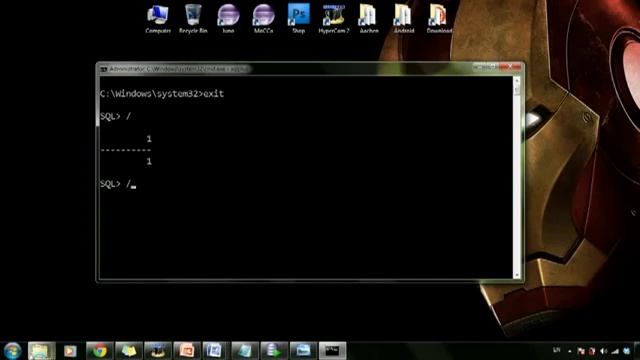Switch to the command prompt taskbar button
The height and width of the screenshot is (360, 640).
click(332, 351)
